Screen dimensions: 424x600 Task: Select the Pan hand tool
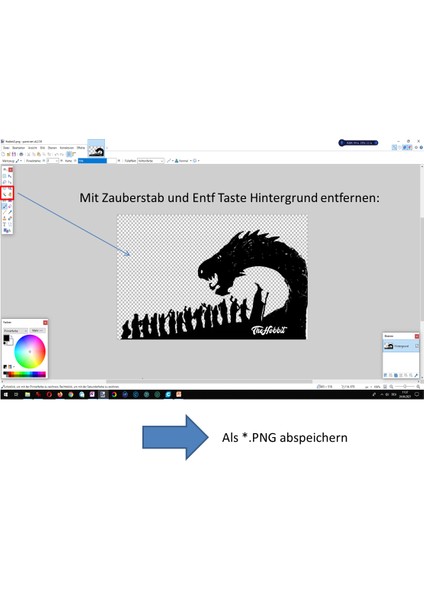coord(10,194)
